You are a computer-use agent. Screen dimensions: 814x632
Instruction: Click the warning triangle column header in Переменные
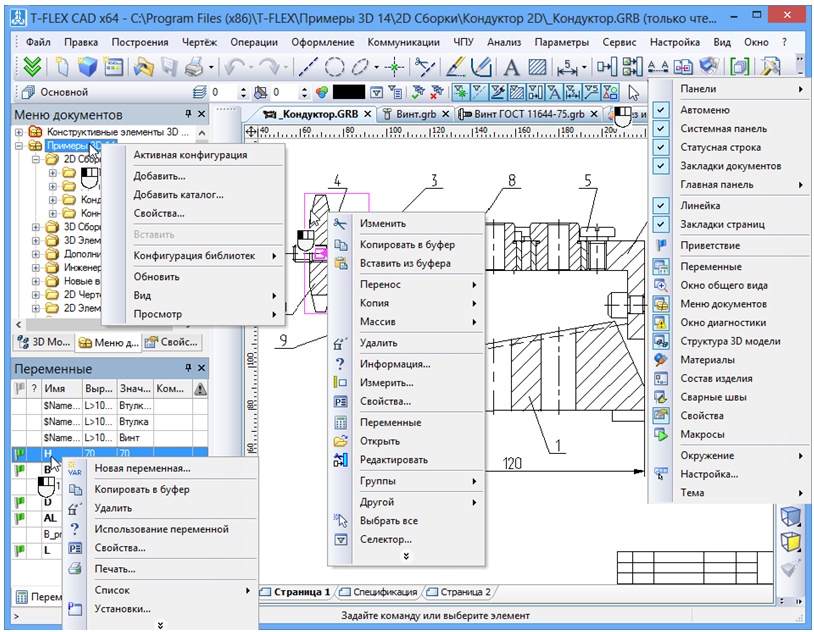[200, 388]
